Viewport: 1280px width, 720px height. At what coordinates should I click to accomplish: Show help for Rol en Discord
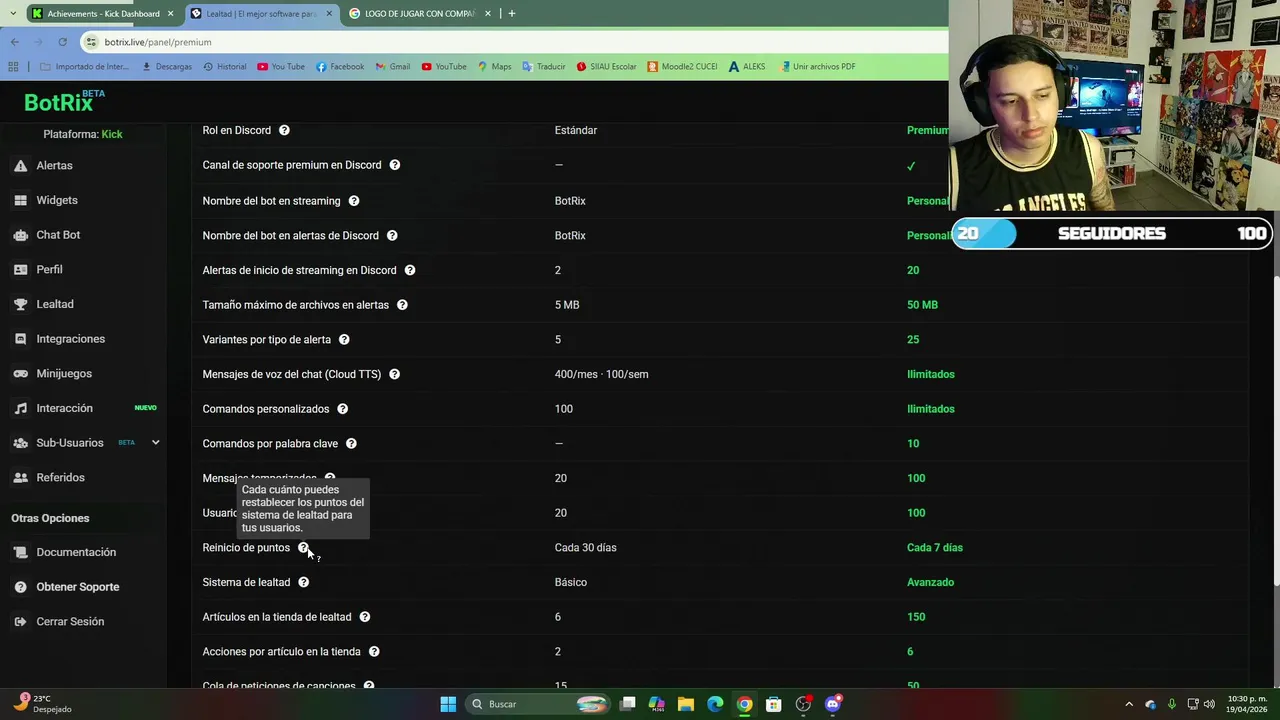coord(284,131)
